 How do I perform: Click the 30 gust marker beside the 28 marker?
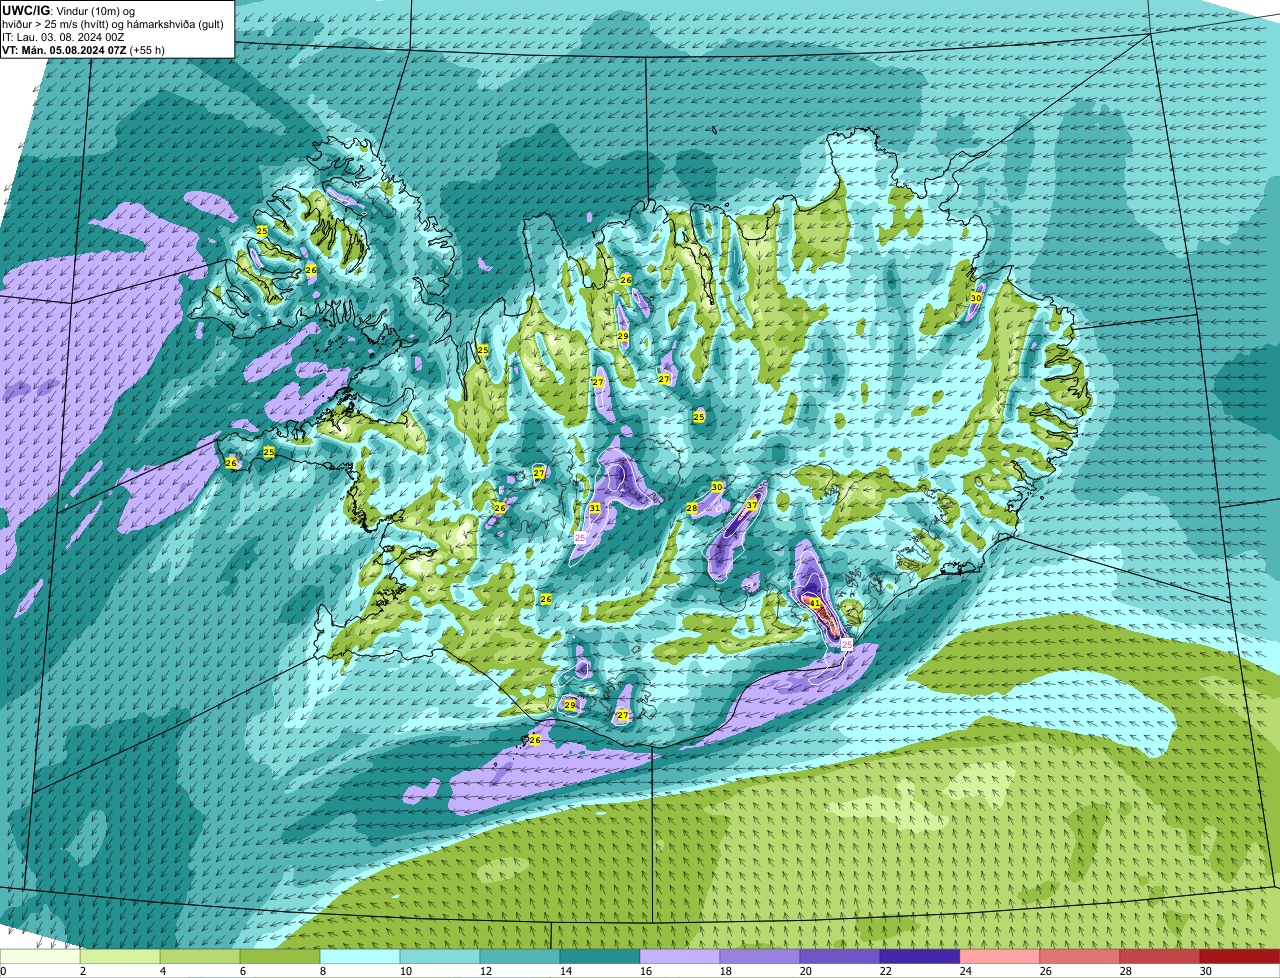pos(717,487)
